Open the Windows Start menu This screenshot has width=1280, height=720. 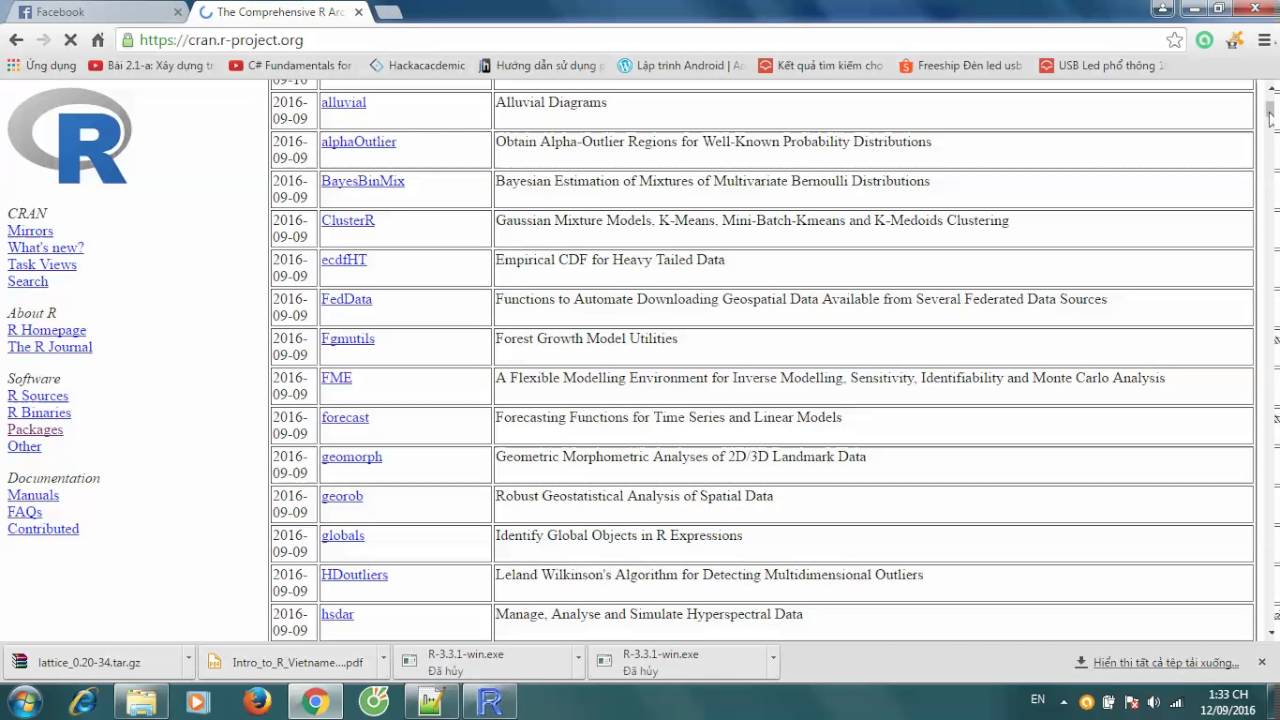[x=24, y=701]
